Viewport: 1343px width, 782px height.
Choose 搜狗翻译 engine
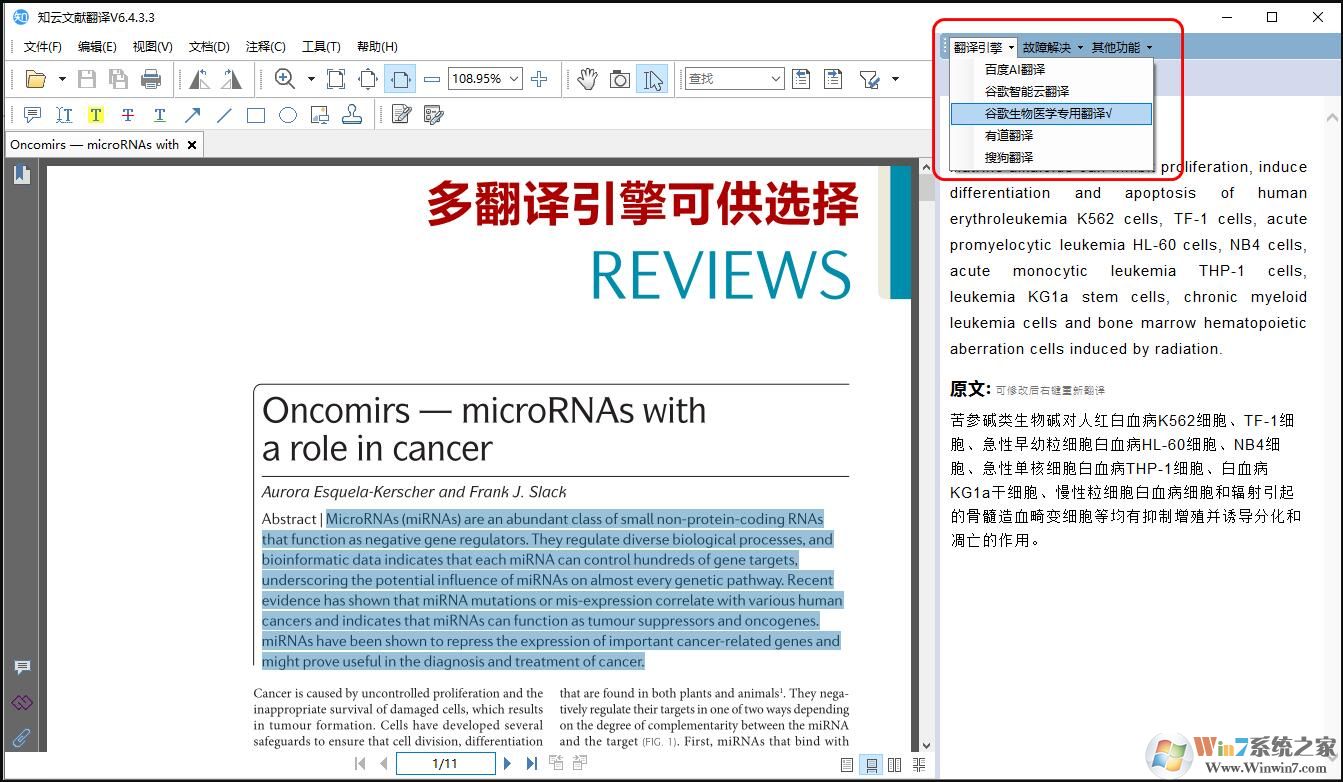[x=1051, y=158]
